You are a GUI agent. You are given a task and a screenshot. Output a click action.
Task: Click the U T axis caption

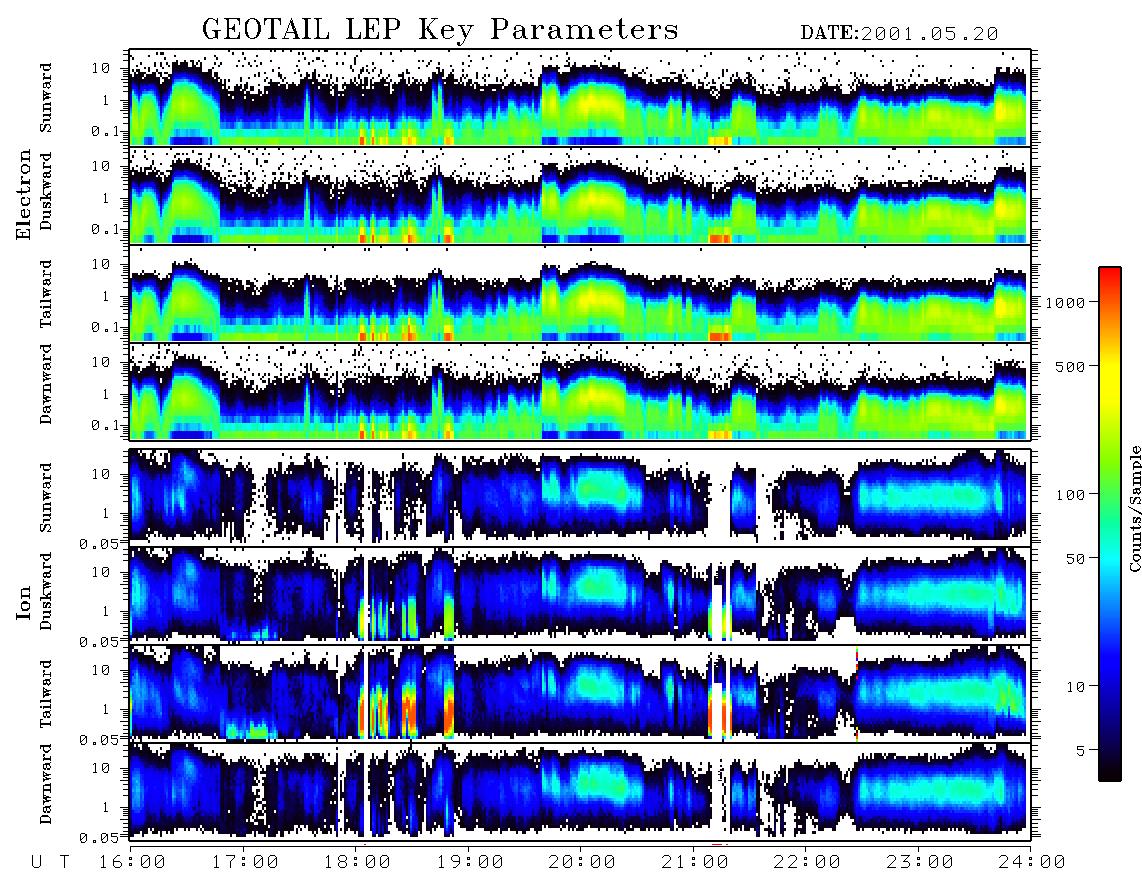51,862
